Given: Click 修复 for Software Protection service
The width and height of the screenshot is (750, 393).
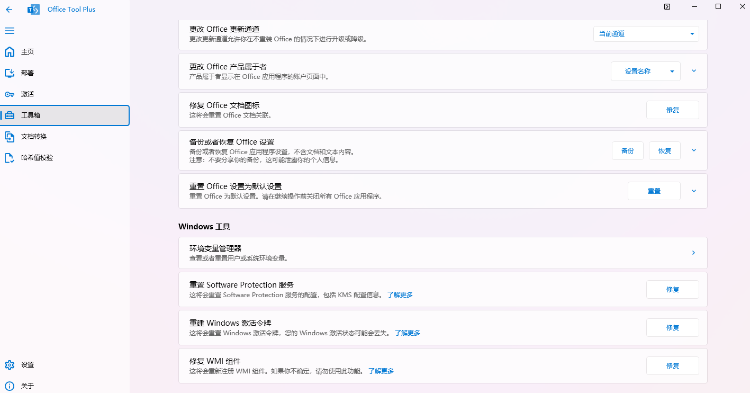Looking at the screenshot, I should 673,289.
